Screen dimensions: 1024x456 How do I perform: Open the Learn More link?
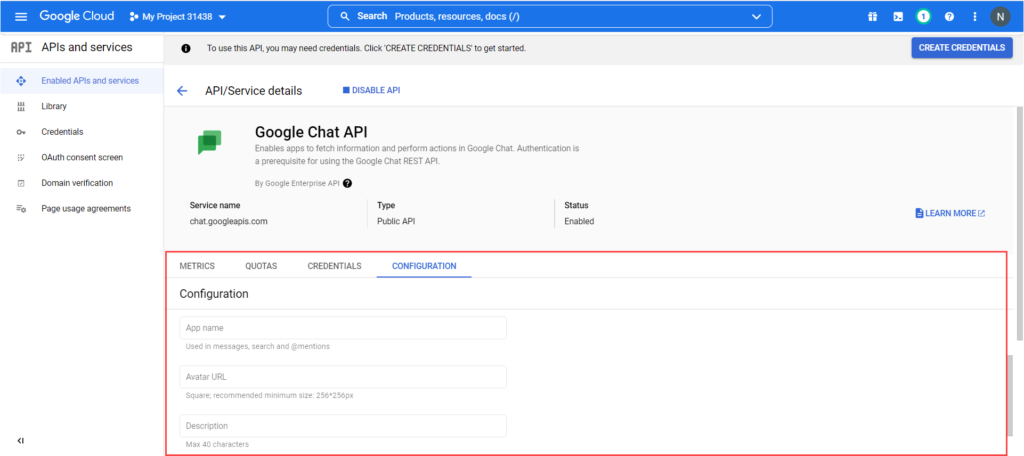tap(950, 213)
